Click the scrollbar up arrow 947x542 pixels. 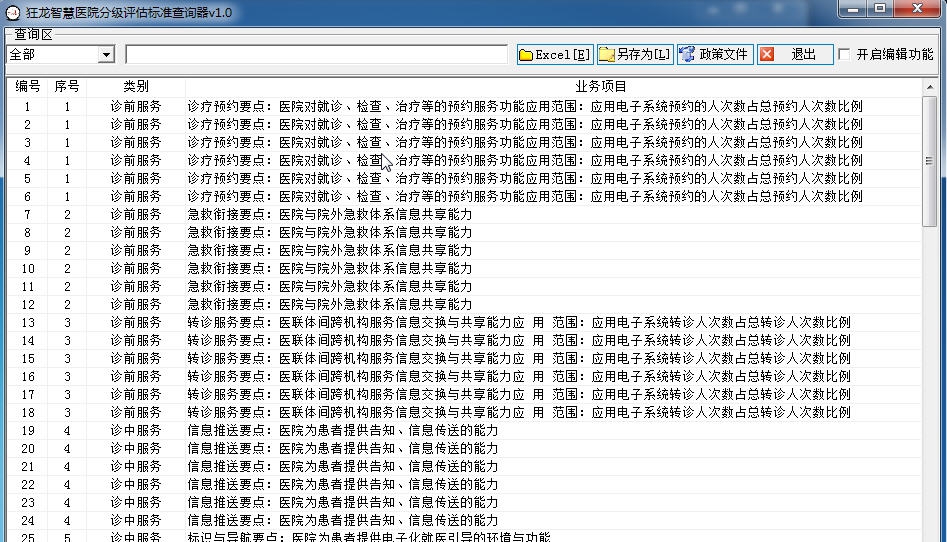pos(929,88)
